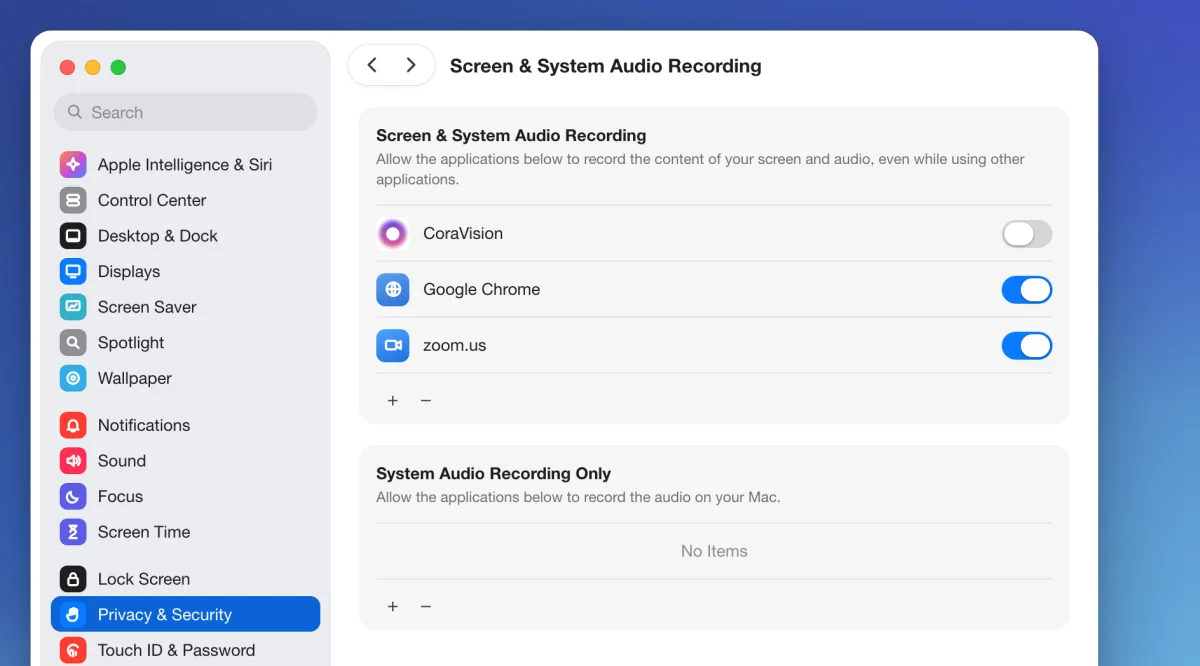Click the window title Screen & System Audio Recording

[606, 66]
